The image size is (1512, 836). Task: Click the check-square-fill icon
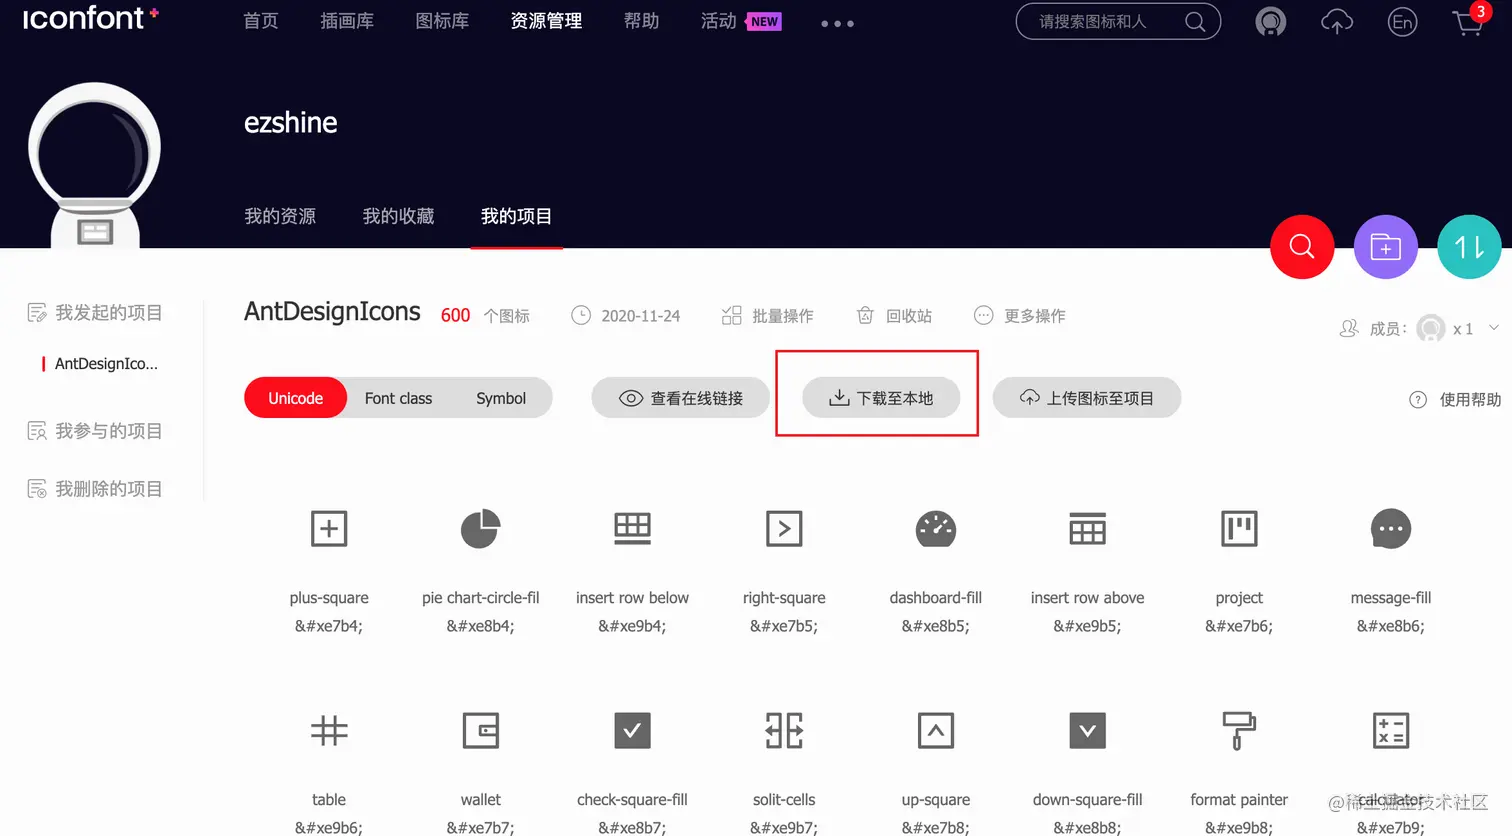pyautogui.click(x=632, y=730)
